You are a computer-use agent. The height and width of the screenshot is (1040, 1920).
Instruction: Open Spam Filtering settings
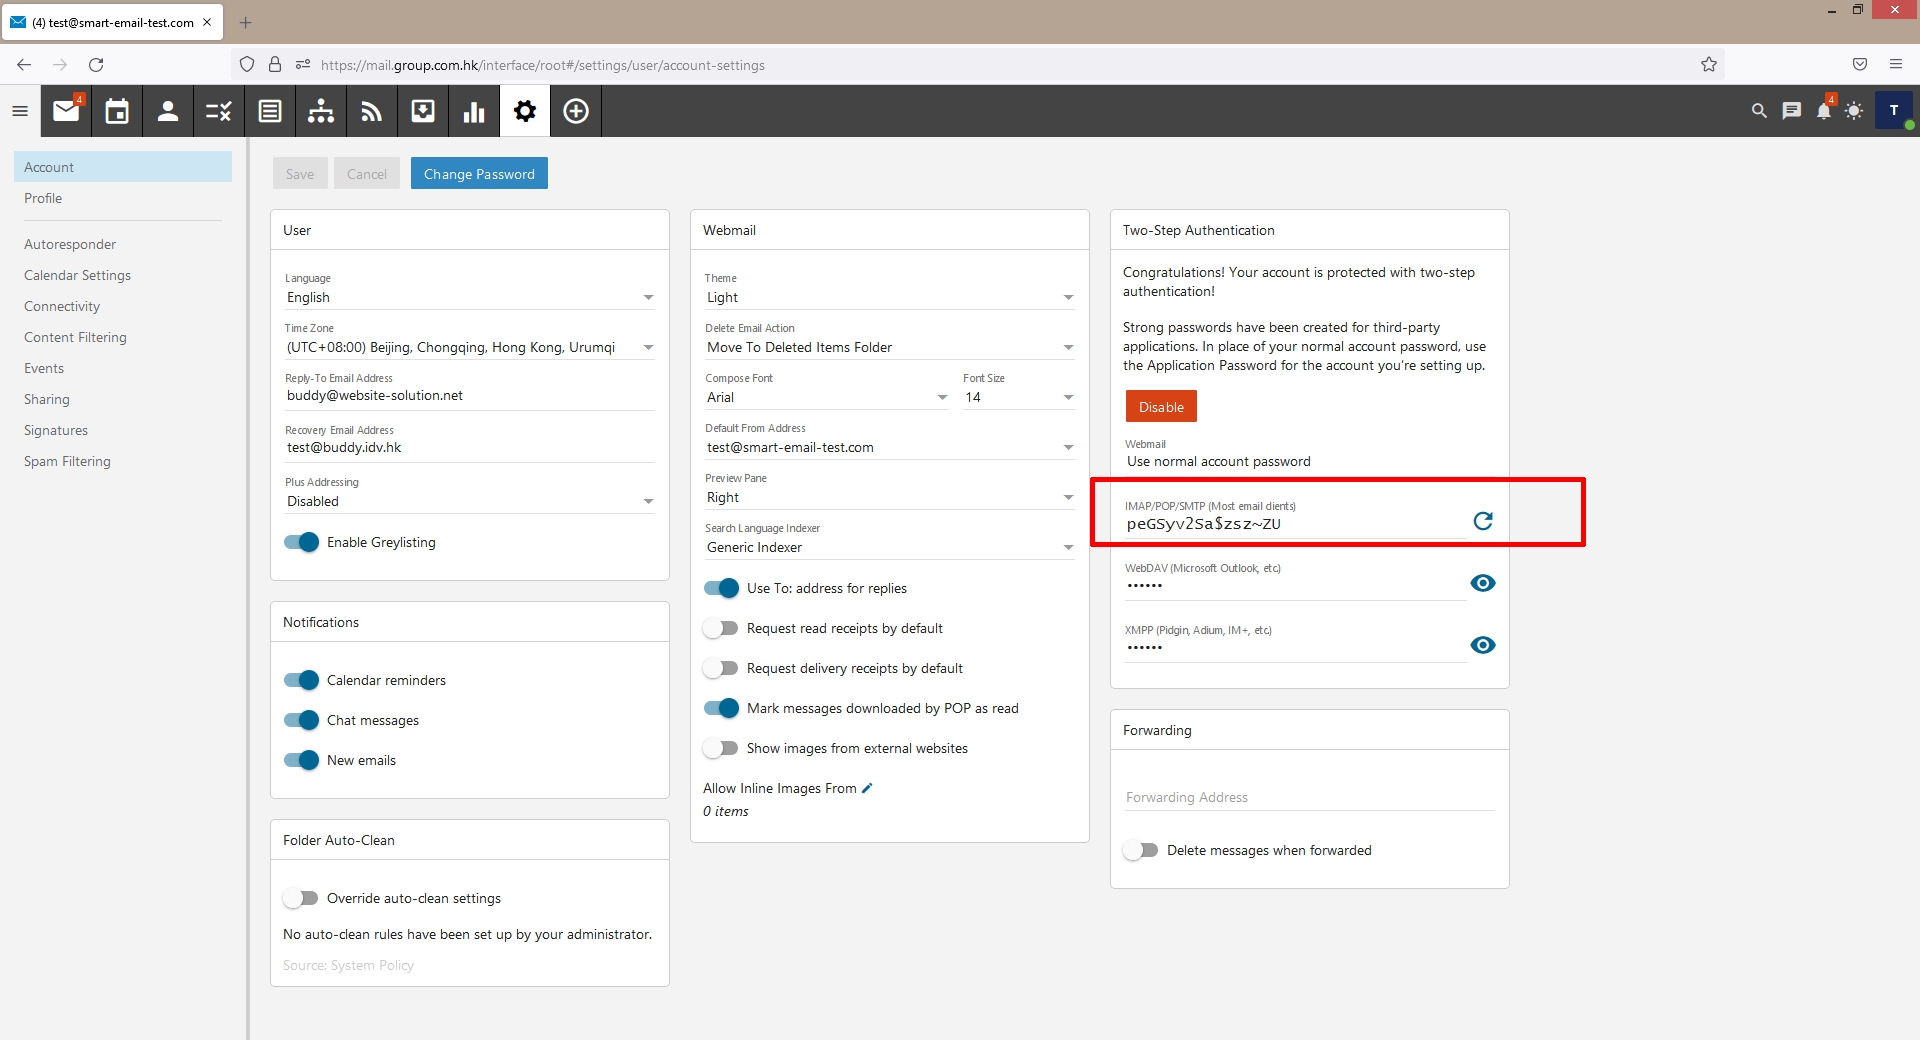pos(67,461)
